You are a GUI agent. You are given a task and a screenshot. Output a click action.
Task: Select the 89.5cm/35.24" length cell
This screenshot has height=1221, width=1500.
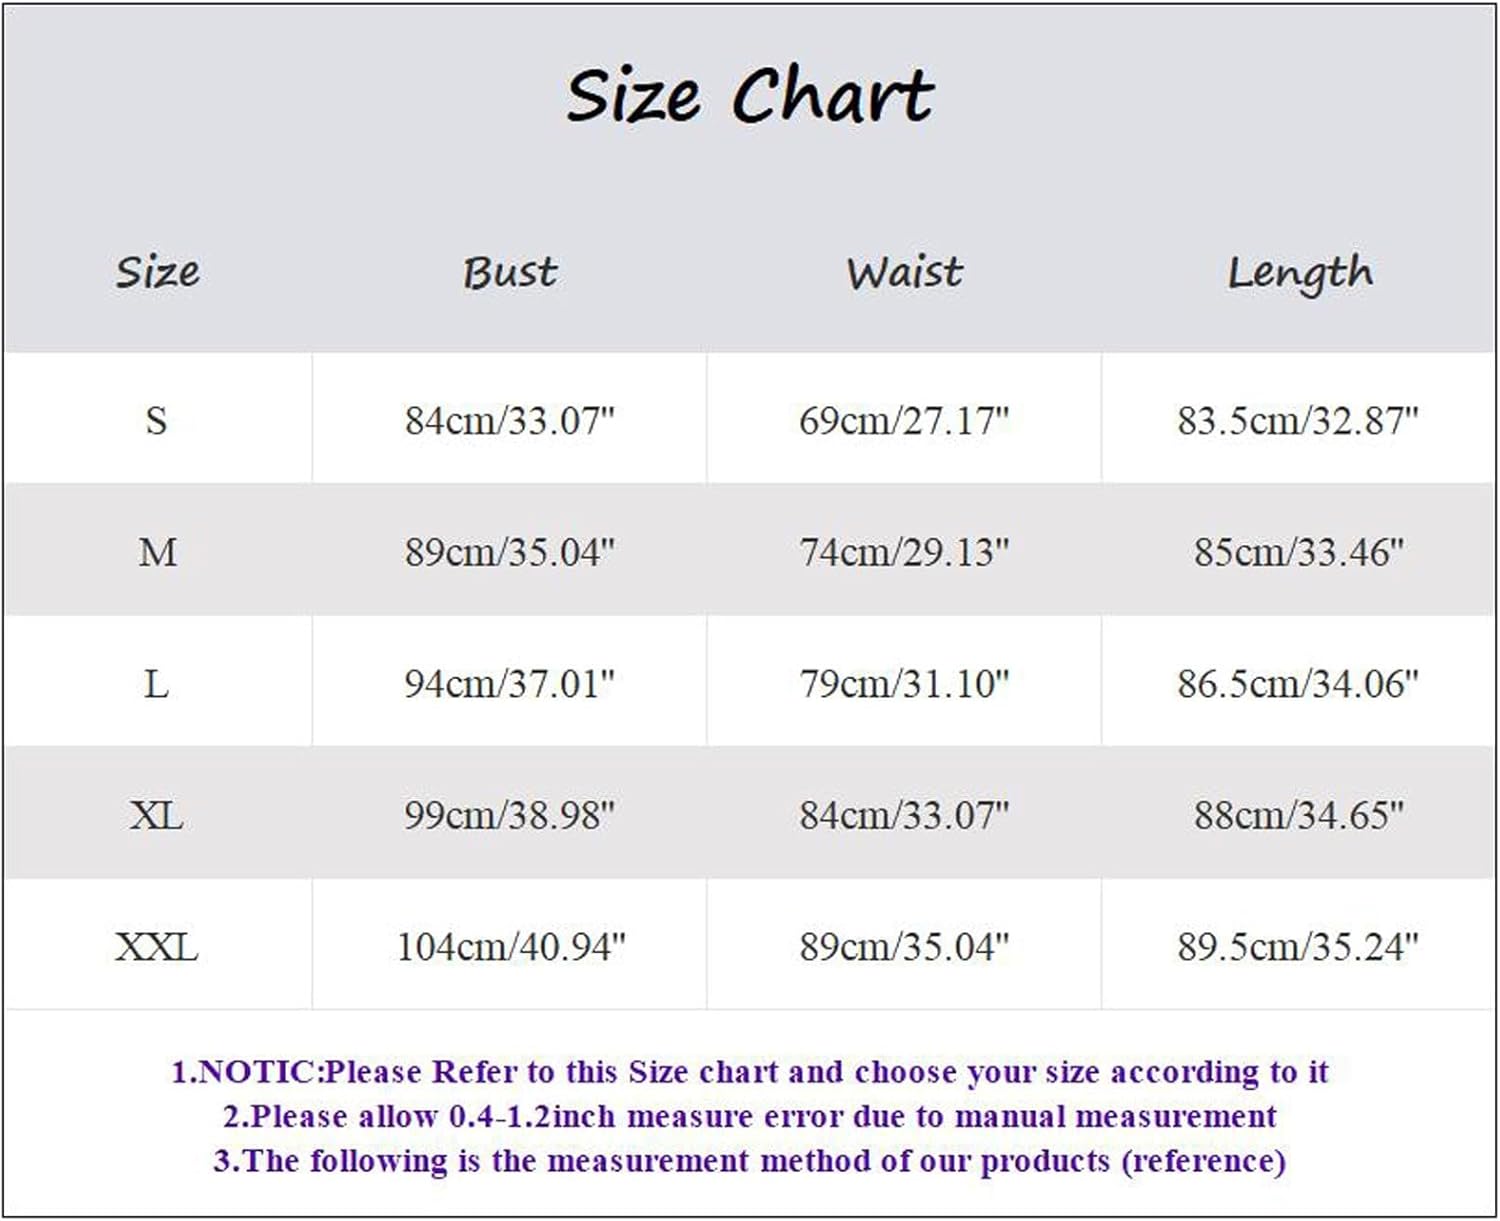pos(1298,947)
